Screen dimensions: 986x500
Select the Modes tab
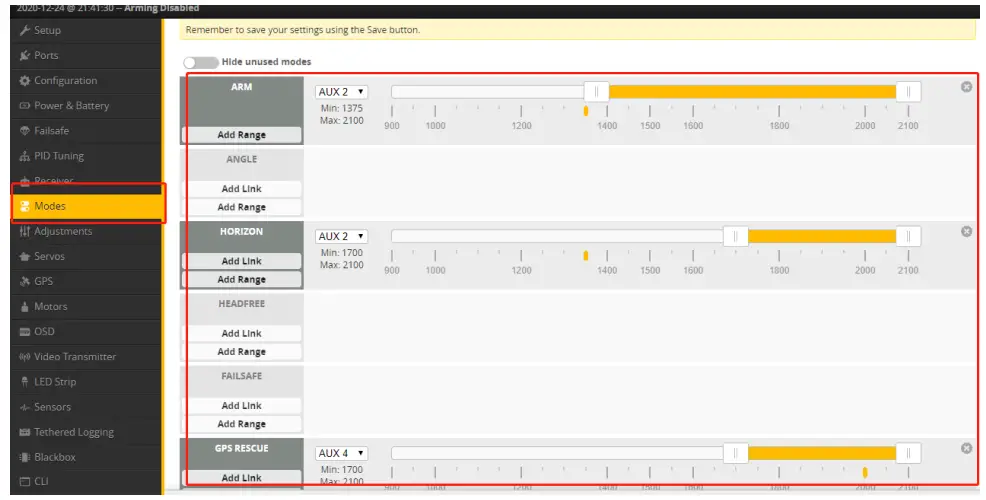pos(86,206)
